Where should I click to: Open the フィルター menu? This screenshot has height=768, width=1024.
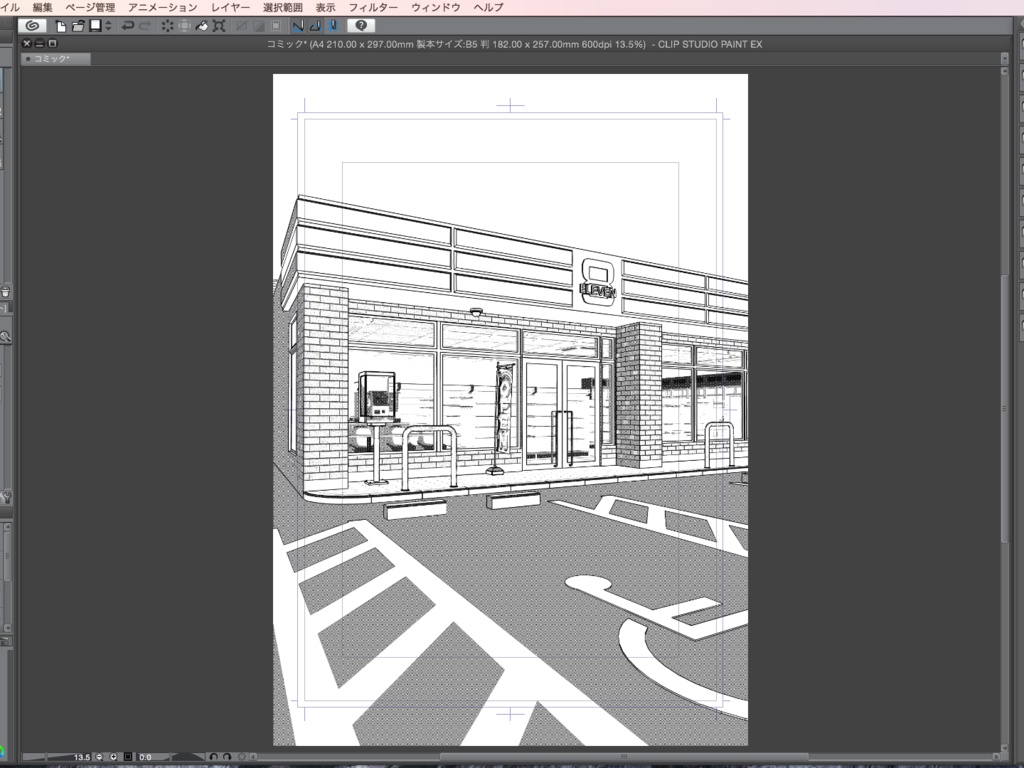[373, 7]
